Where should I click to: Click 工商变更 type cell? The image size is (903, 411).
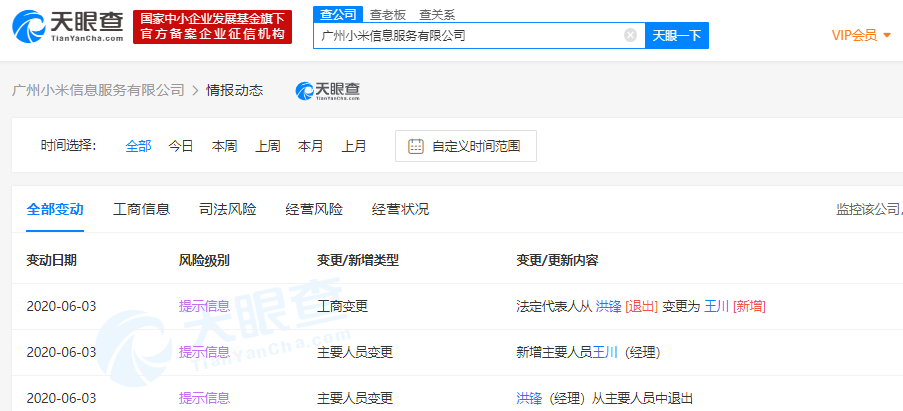click(x=342, y=306)
